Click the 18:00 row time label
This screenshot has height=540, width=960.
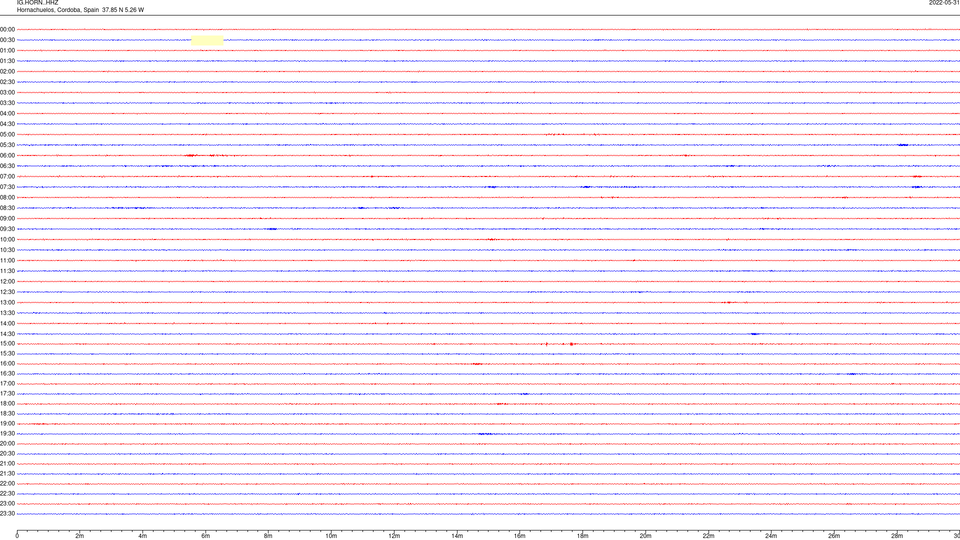(x=7, y=404)
